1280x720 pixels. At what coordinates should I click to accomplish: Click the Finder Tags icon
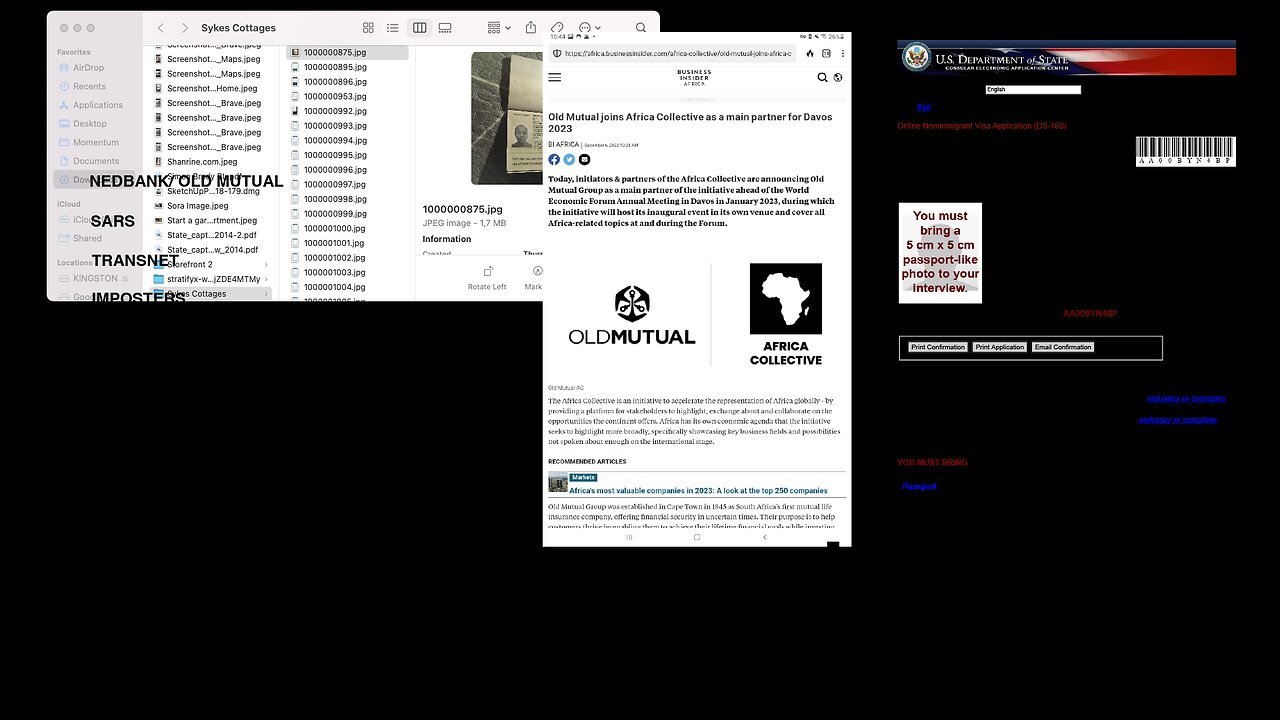tap(557, 28)
